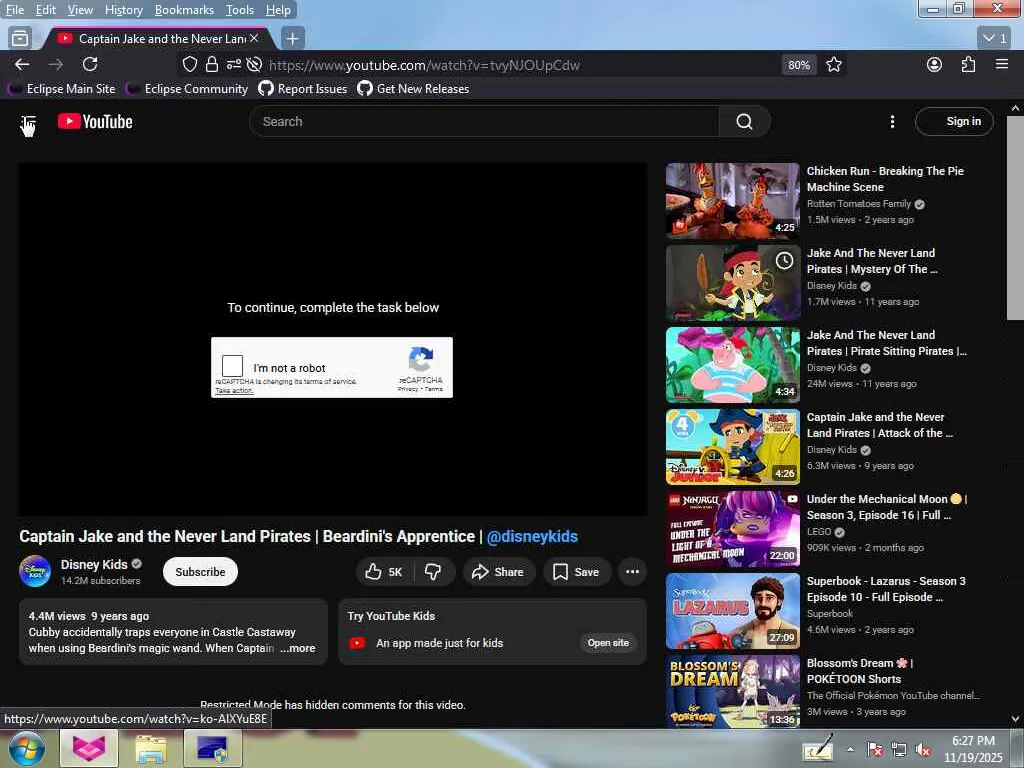
Task: Open Pirate Sitting Pirates video thumbnail
Action: (x=733, y=365)
